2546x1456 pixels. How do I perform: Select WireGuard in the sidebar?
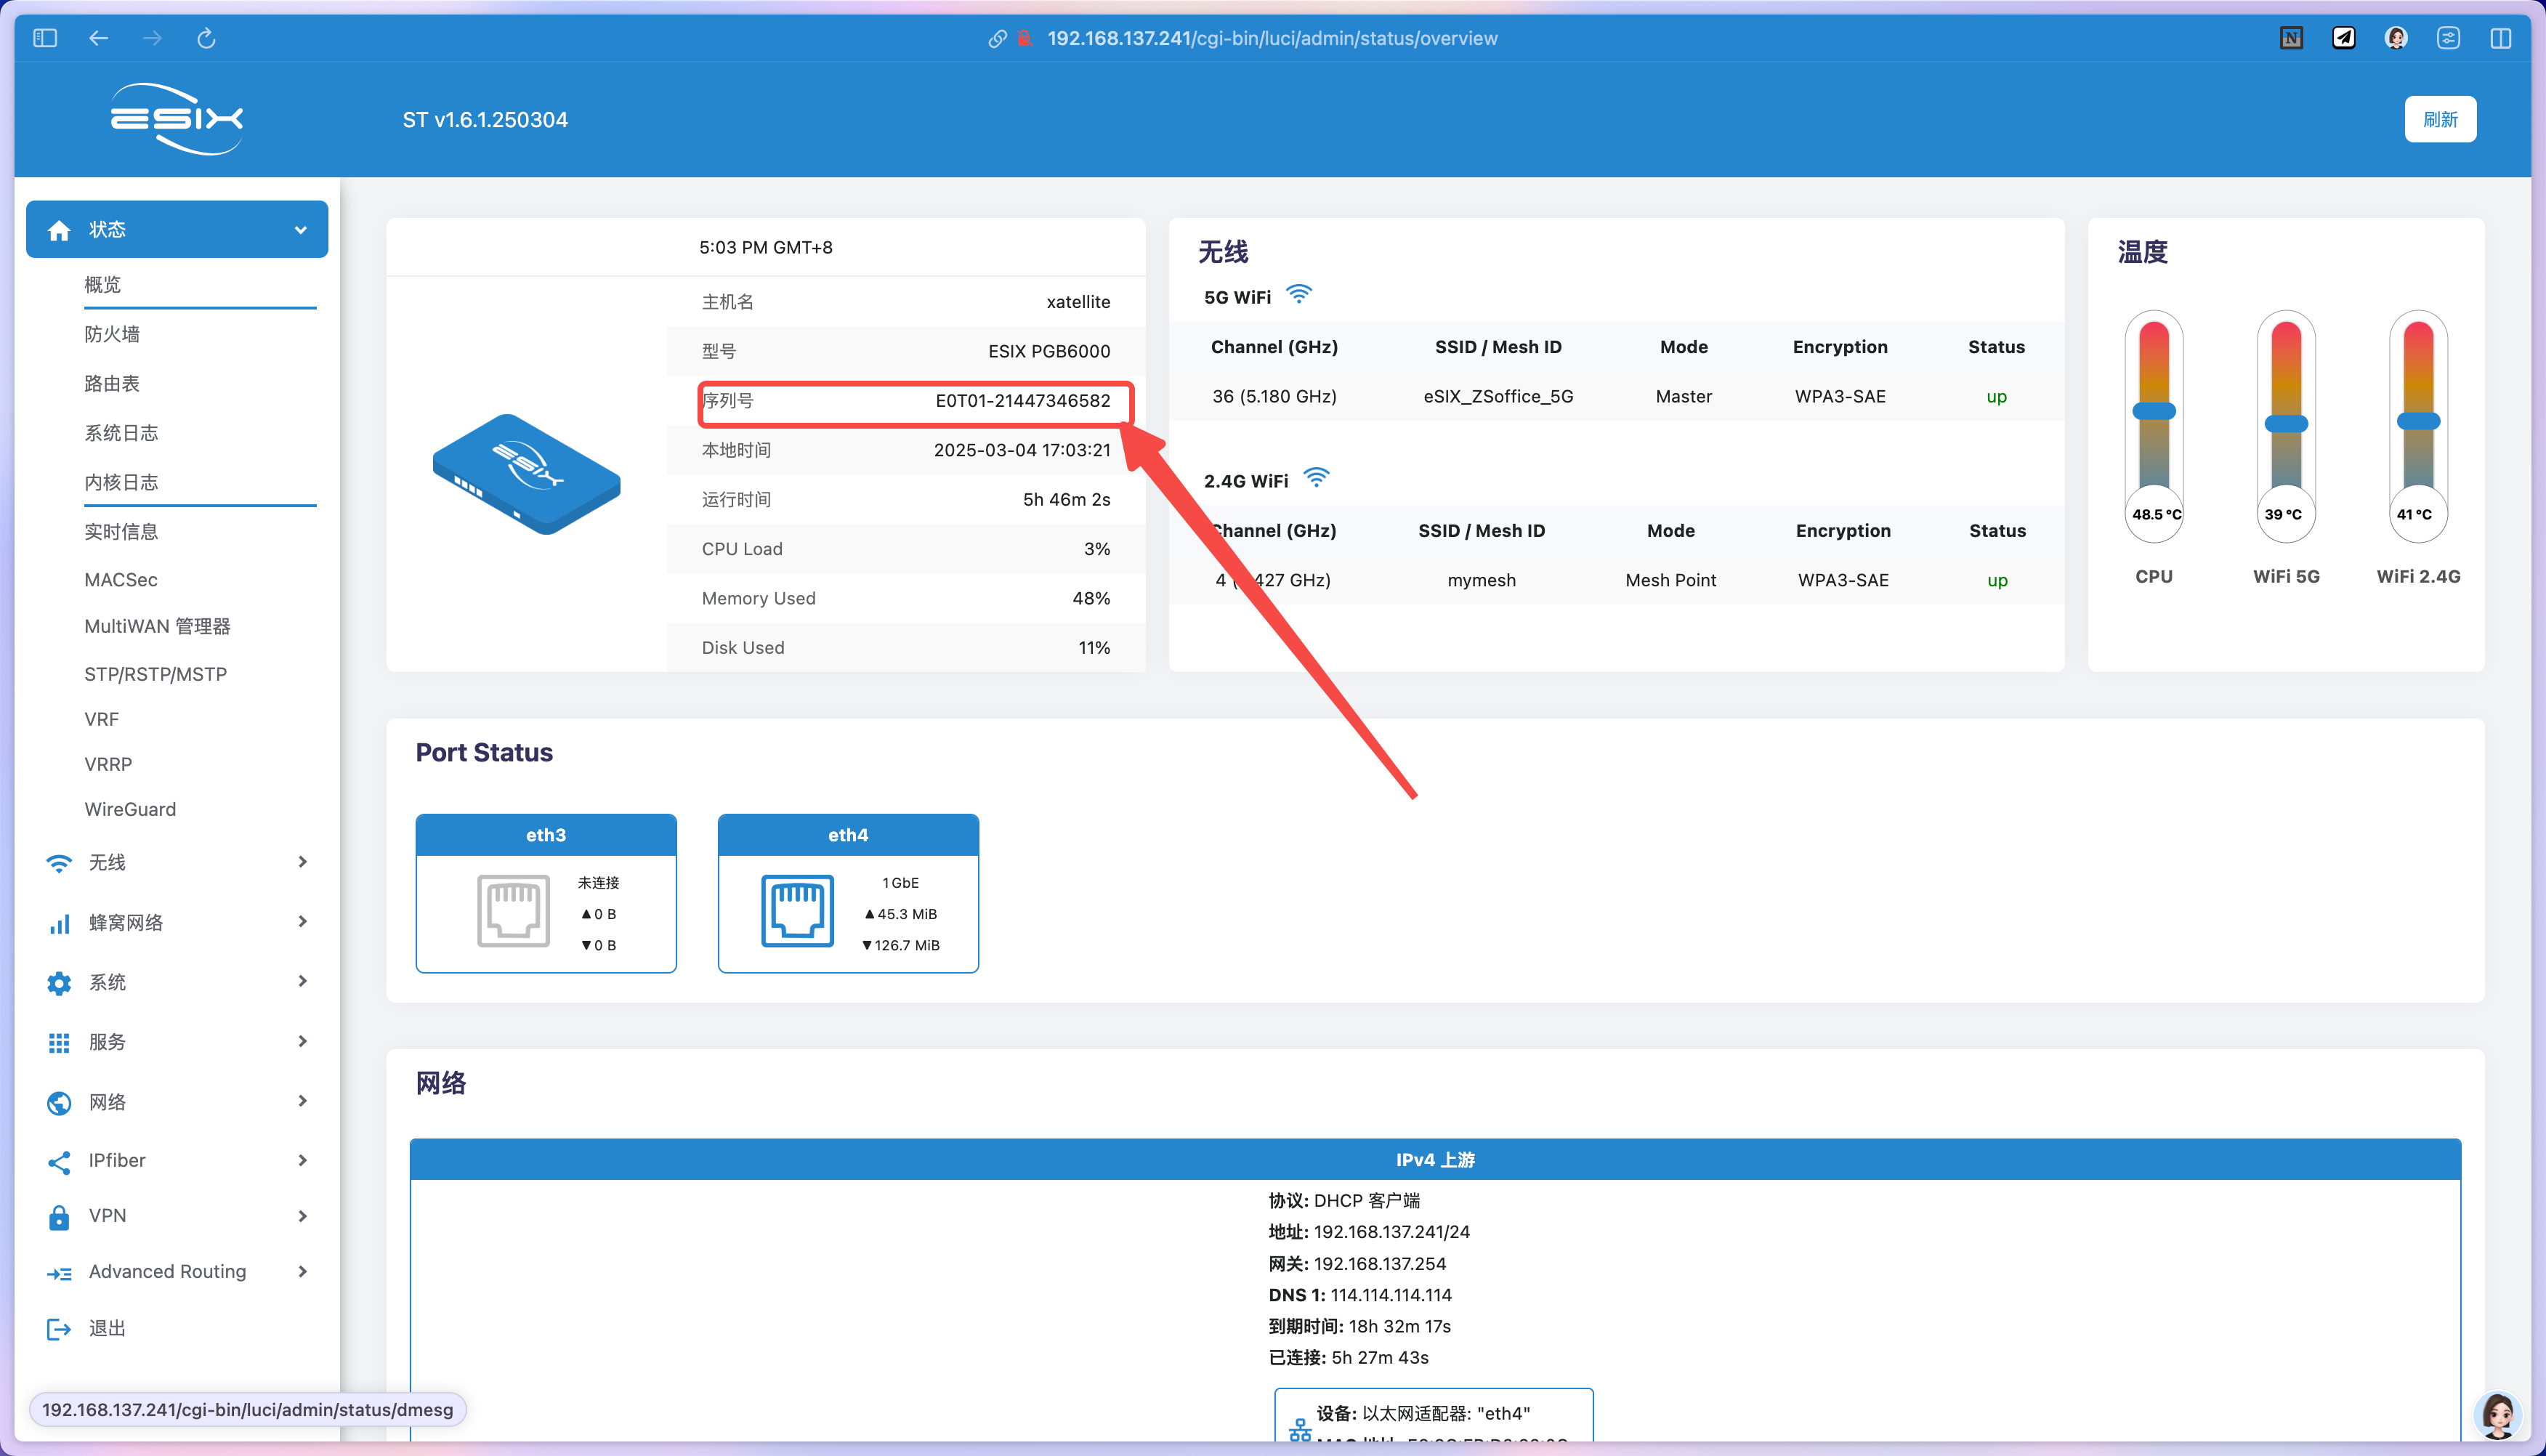[130, 809]
